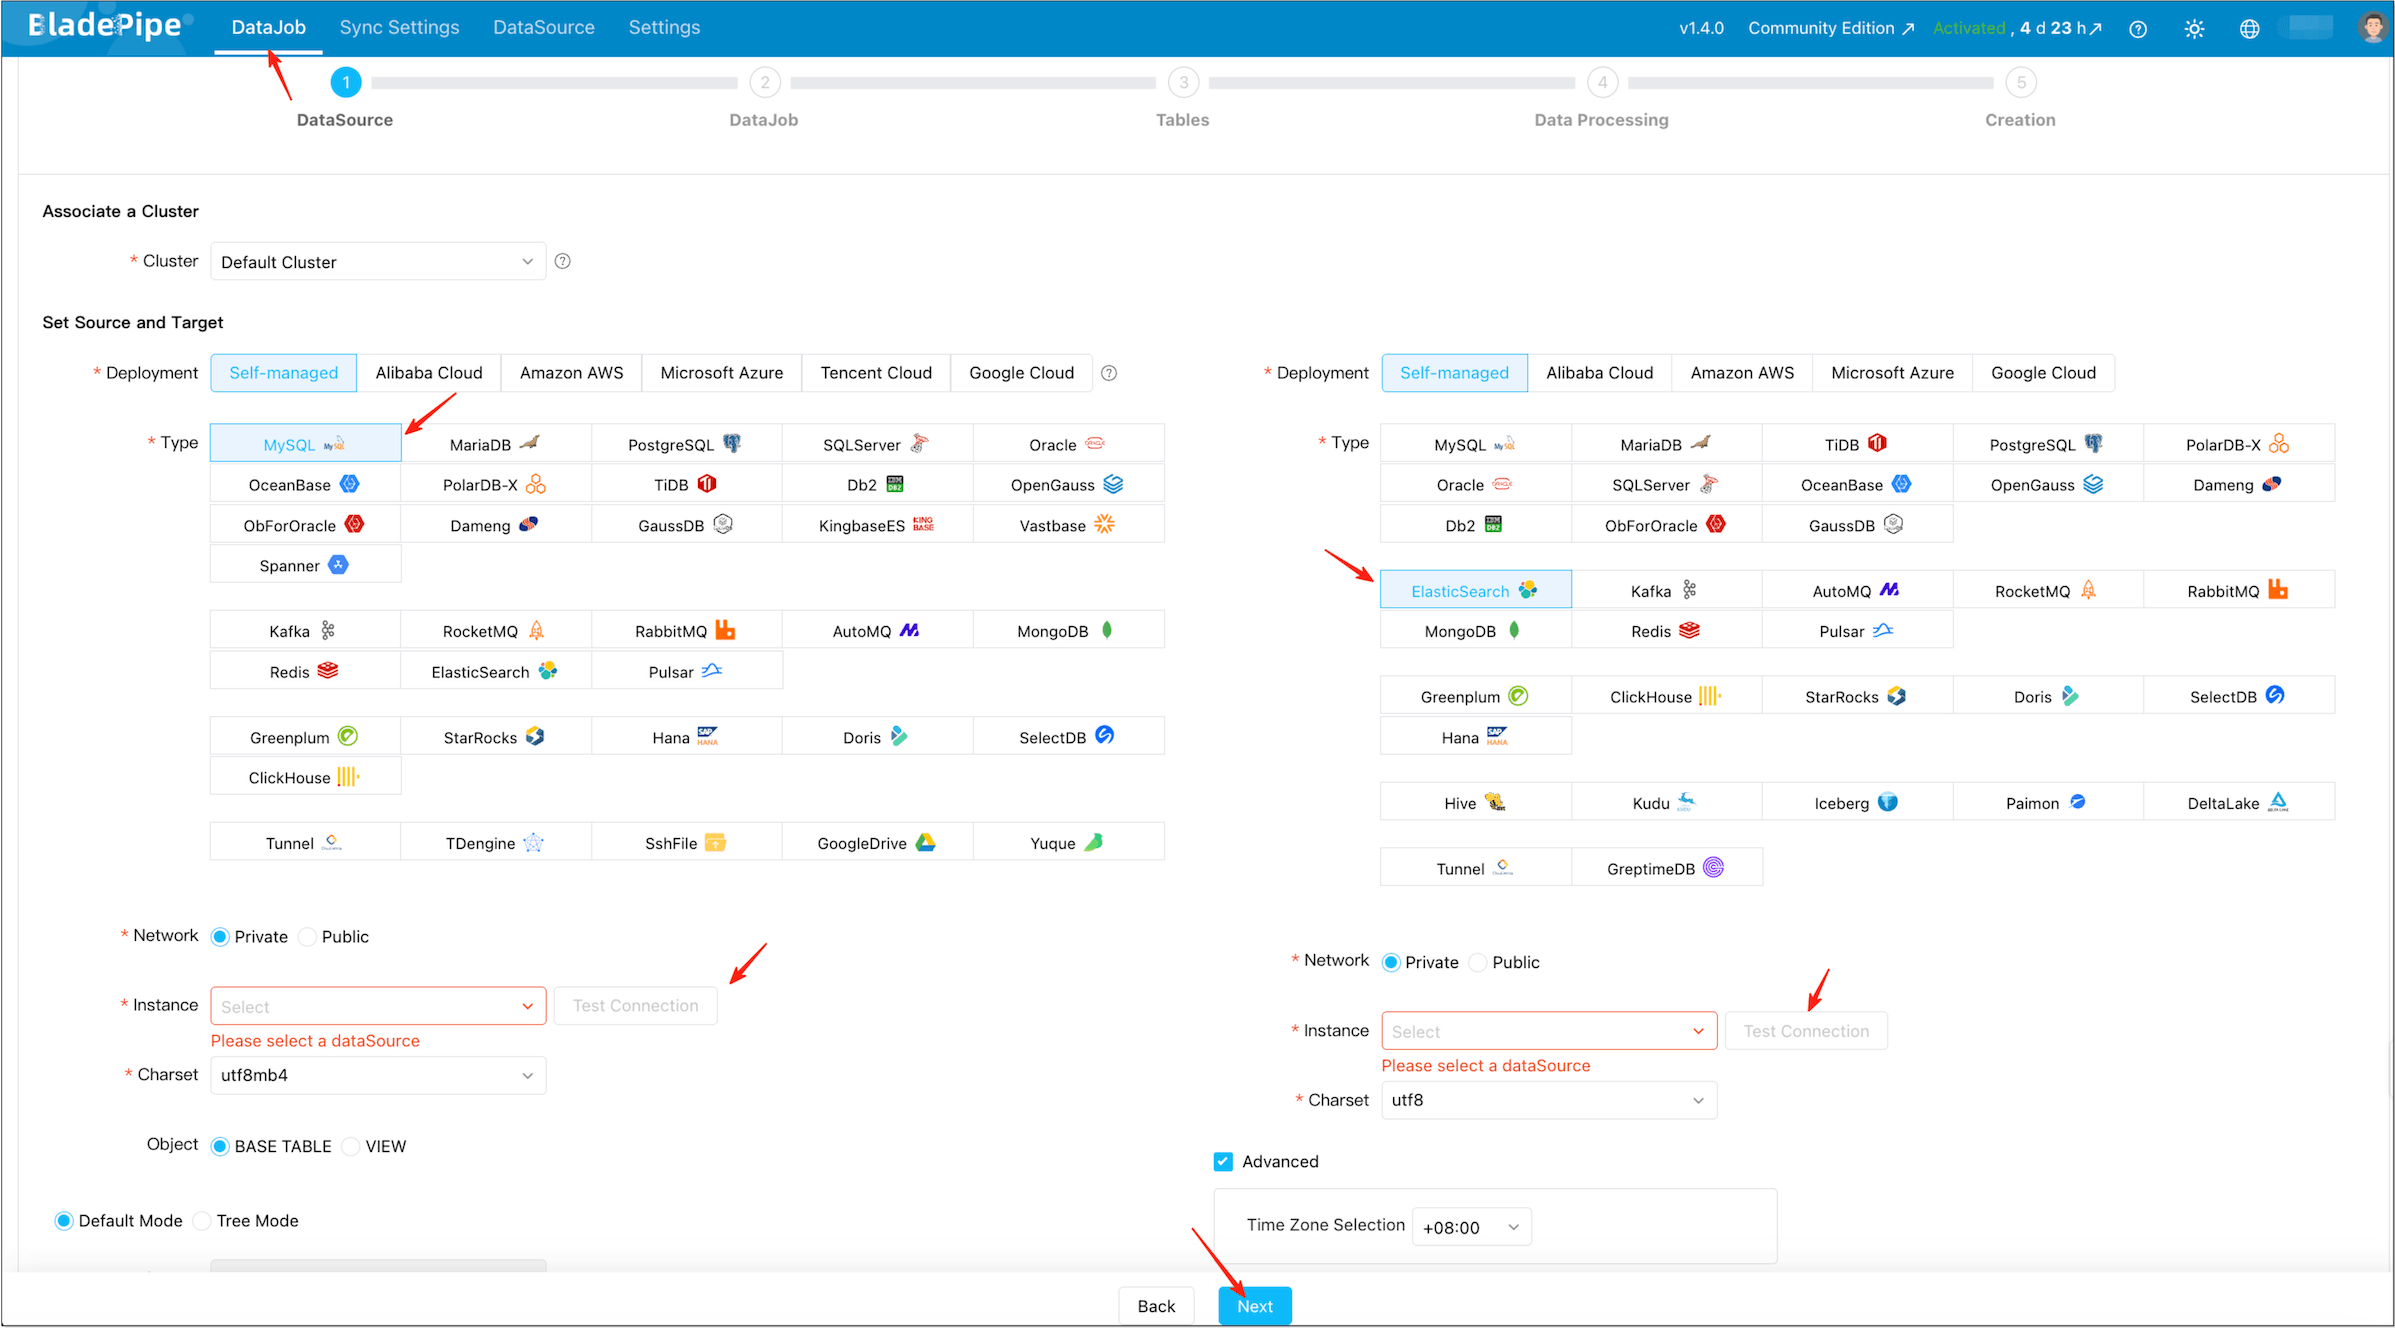Open the Time Zone Selection dropdown

point(1470,1226)
